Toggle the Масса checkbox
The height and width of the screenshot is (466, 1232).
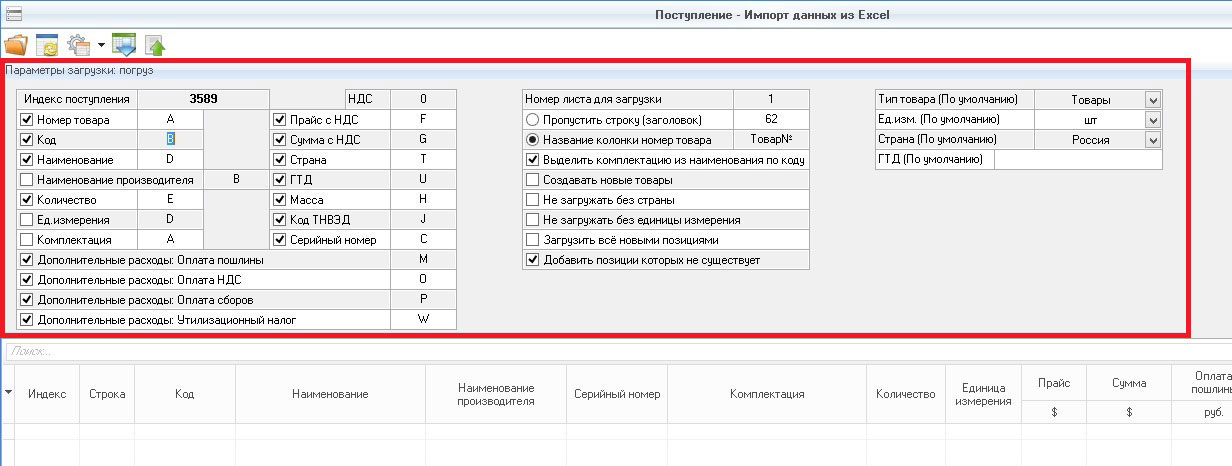[280, 200]
